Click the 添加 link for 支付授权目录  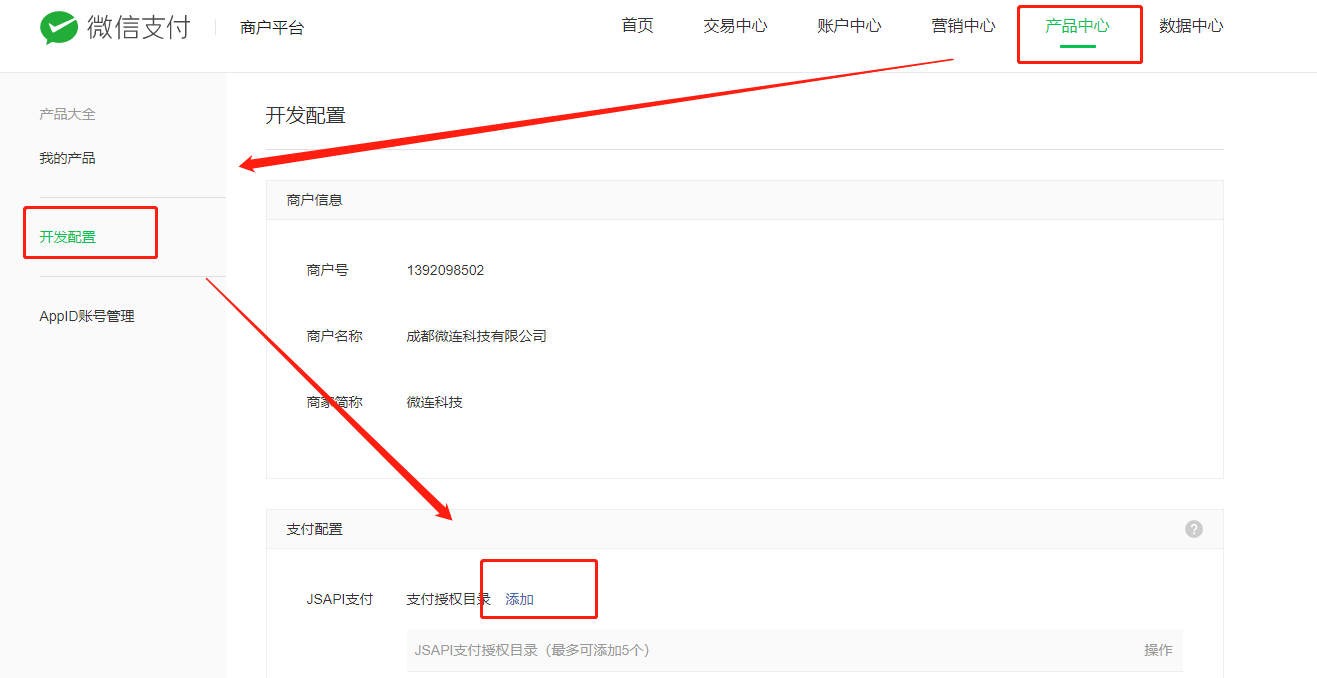(520, 599)
